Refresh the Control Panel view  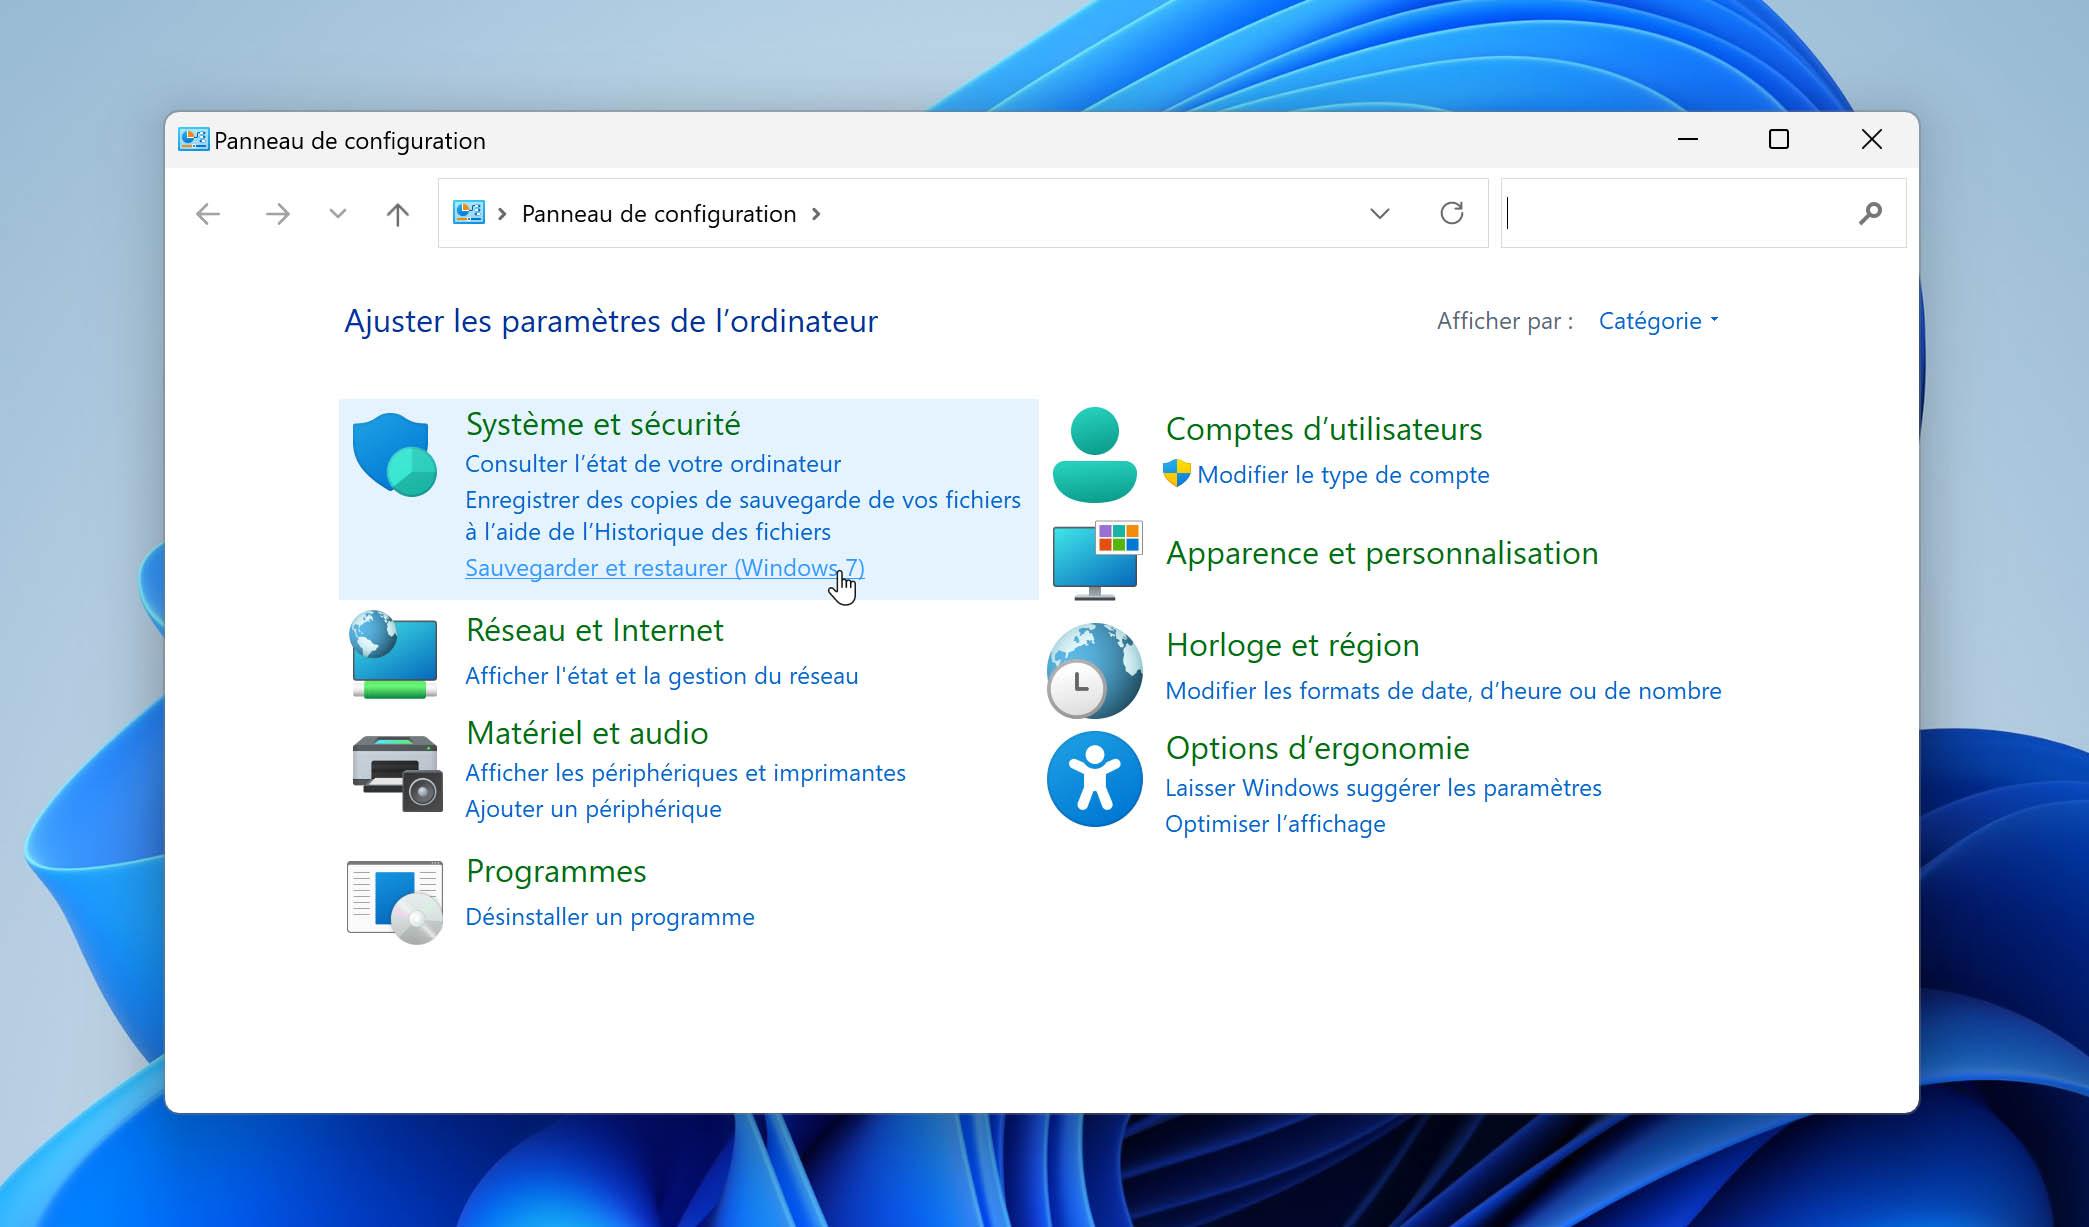tap(1452, 213)
